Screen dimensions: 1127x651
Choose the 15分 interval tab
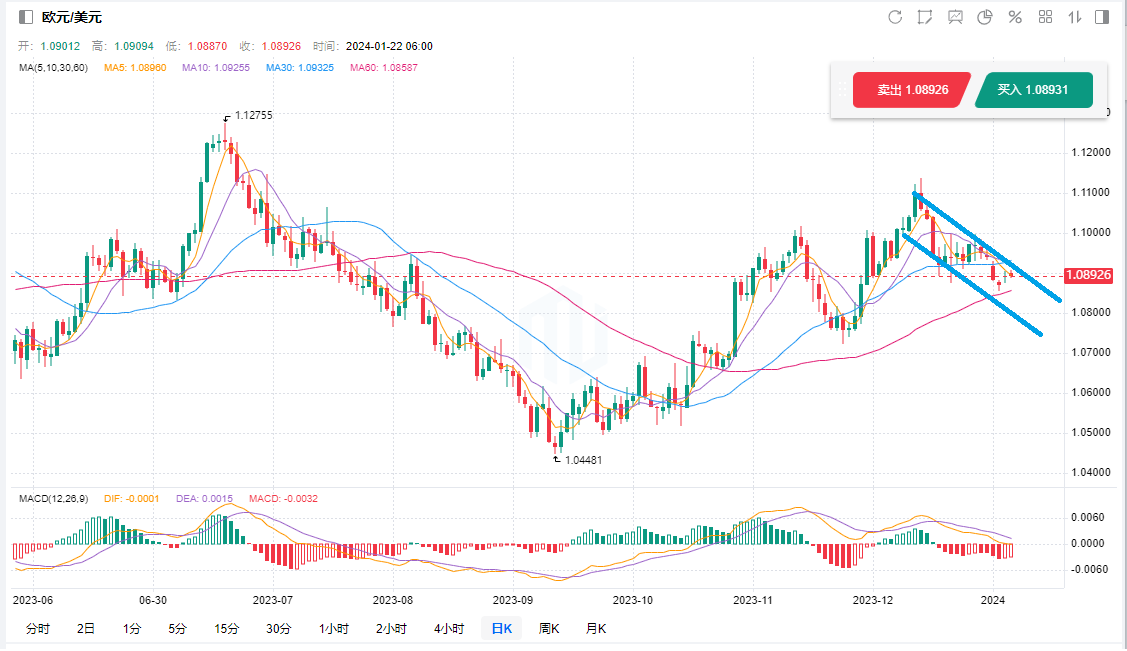pos(226,629)
